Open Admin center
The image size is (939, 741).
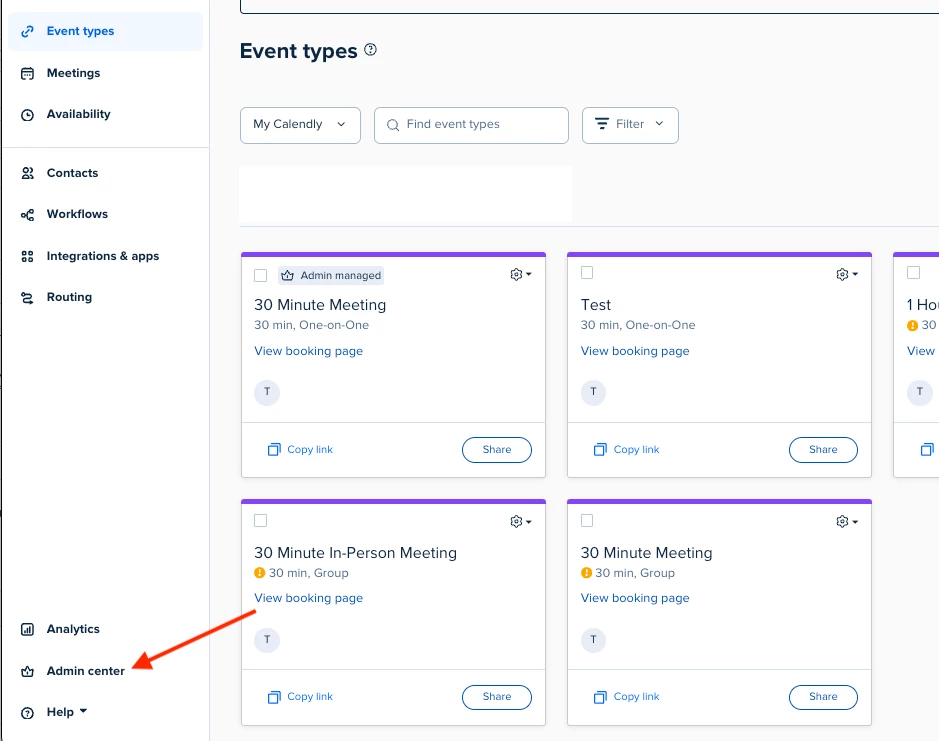click(x=86, y=672)
